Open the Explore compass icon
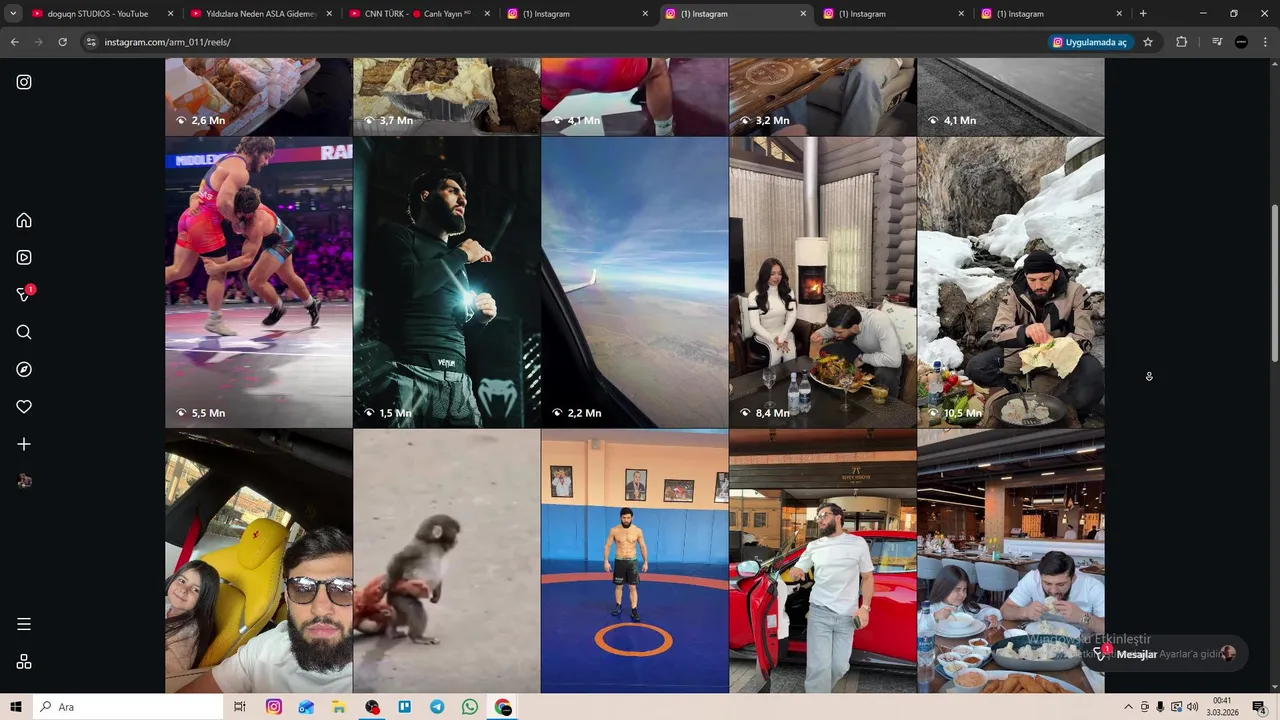The image size is (1280, 720). pos(24,369)
